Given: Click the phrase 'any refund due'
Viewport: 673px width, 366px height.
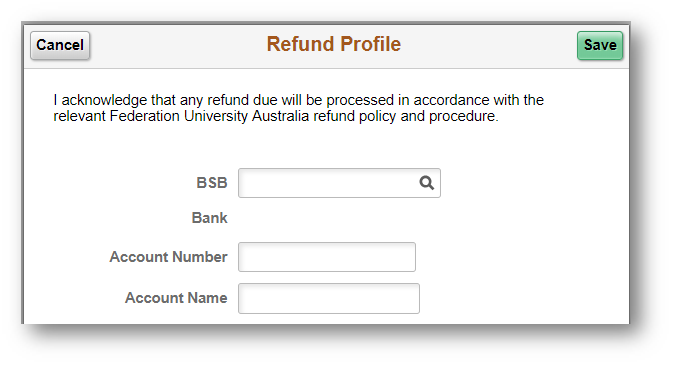Looking at the screenshot, I should click(x=229, y=100).
